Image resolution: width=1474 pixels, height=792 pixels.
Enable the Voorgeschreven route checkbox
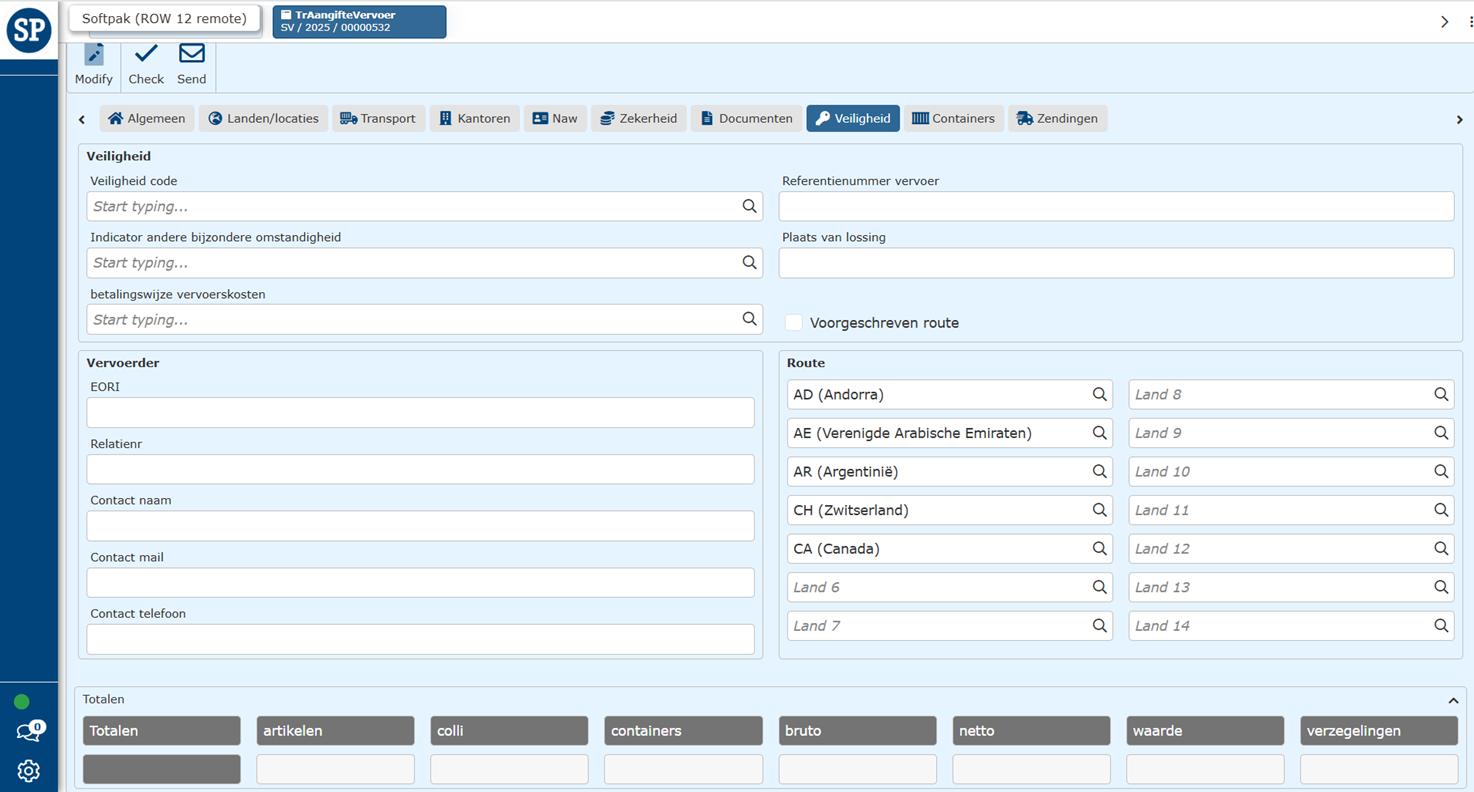(794, 323)
